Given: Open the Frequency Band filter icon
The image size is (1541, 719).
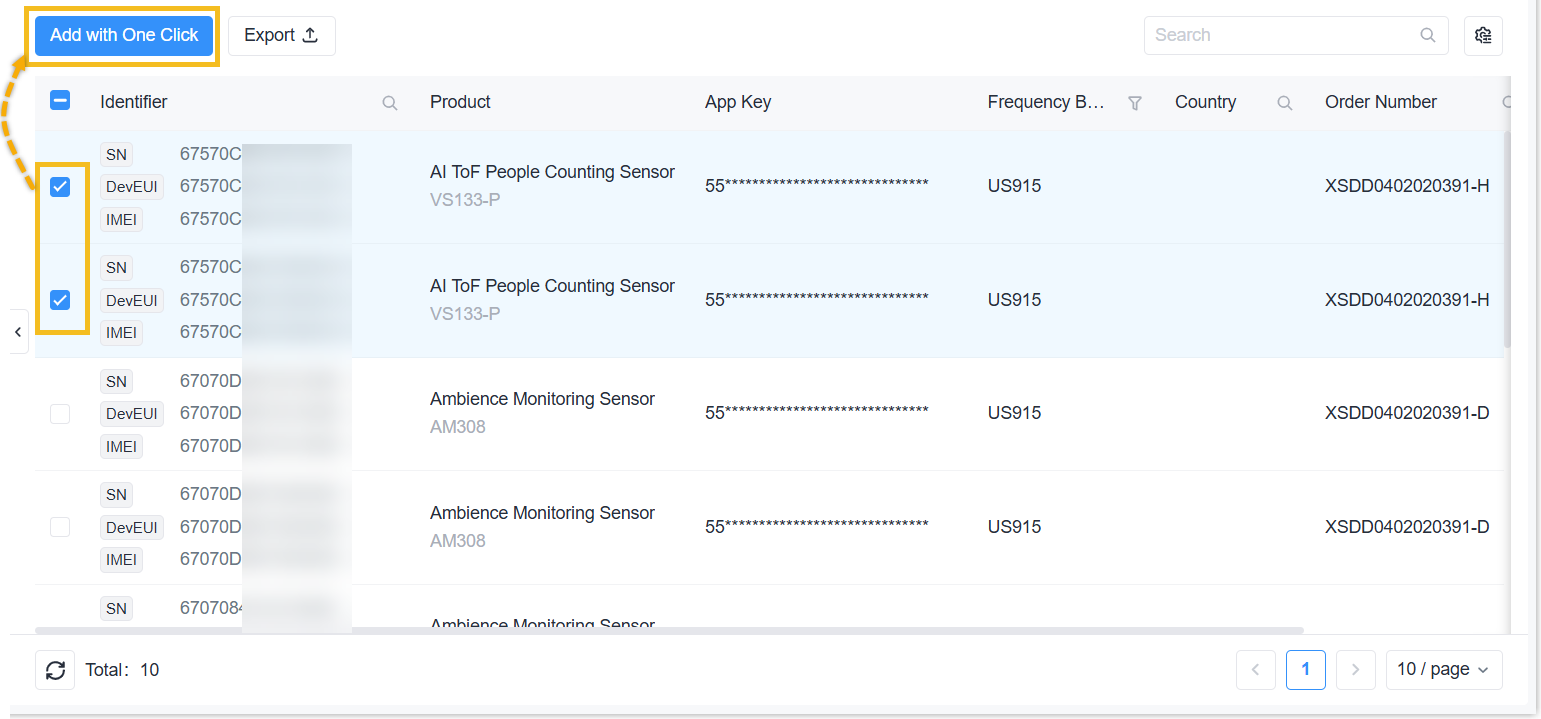Looking at the screenshot, I should tap(1135, 103).
